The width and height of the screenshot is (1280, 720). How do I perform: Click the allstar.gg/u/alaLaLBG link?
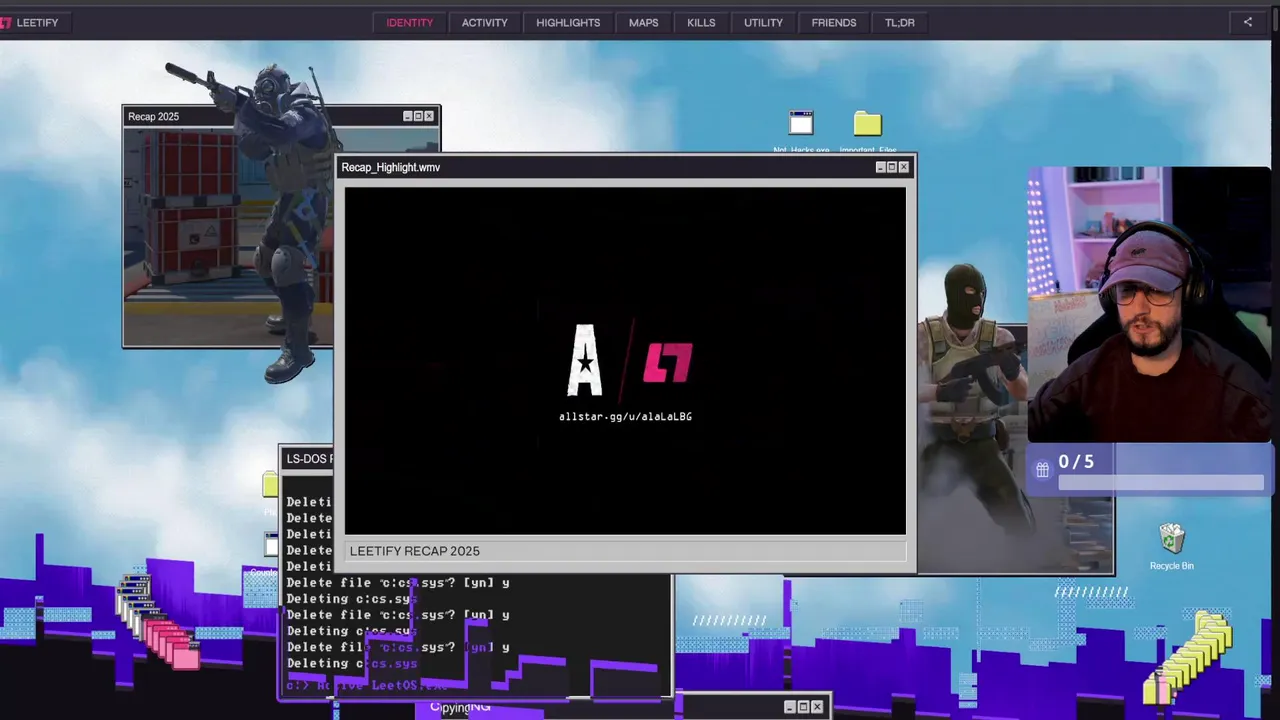pos(625,417)
